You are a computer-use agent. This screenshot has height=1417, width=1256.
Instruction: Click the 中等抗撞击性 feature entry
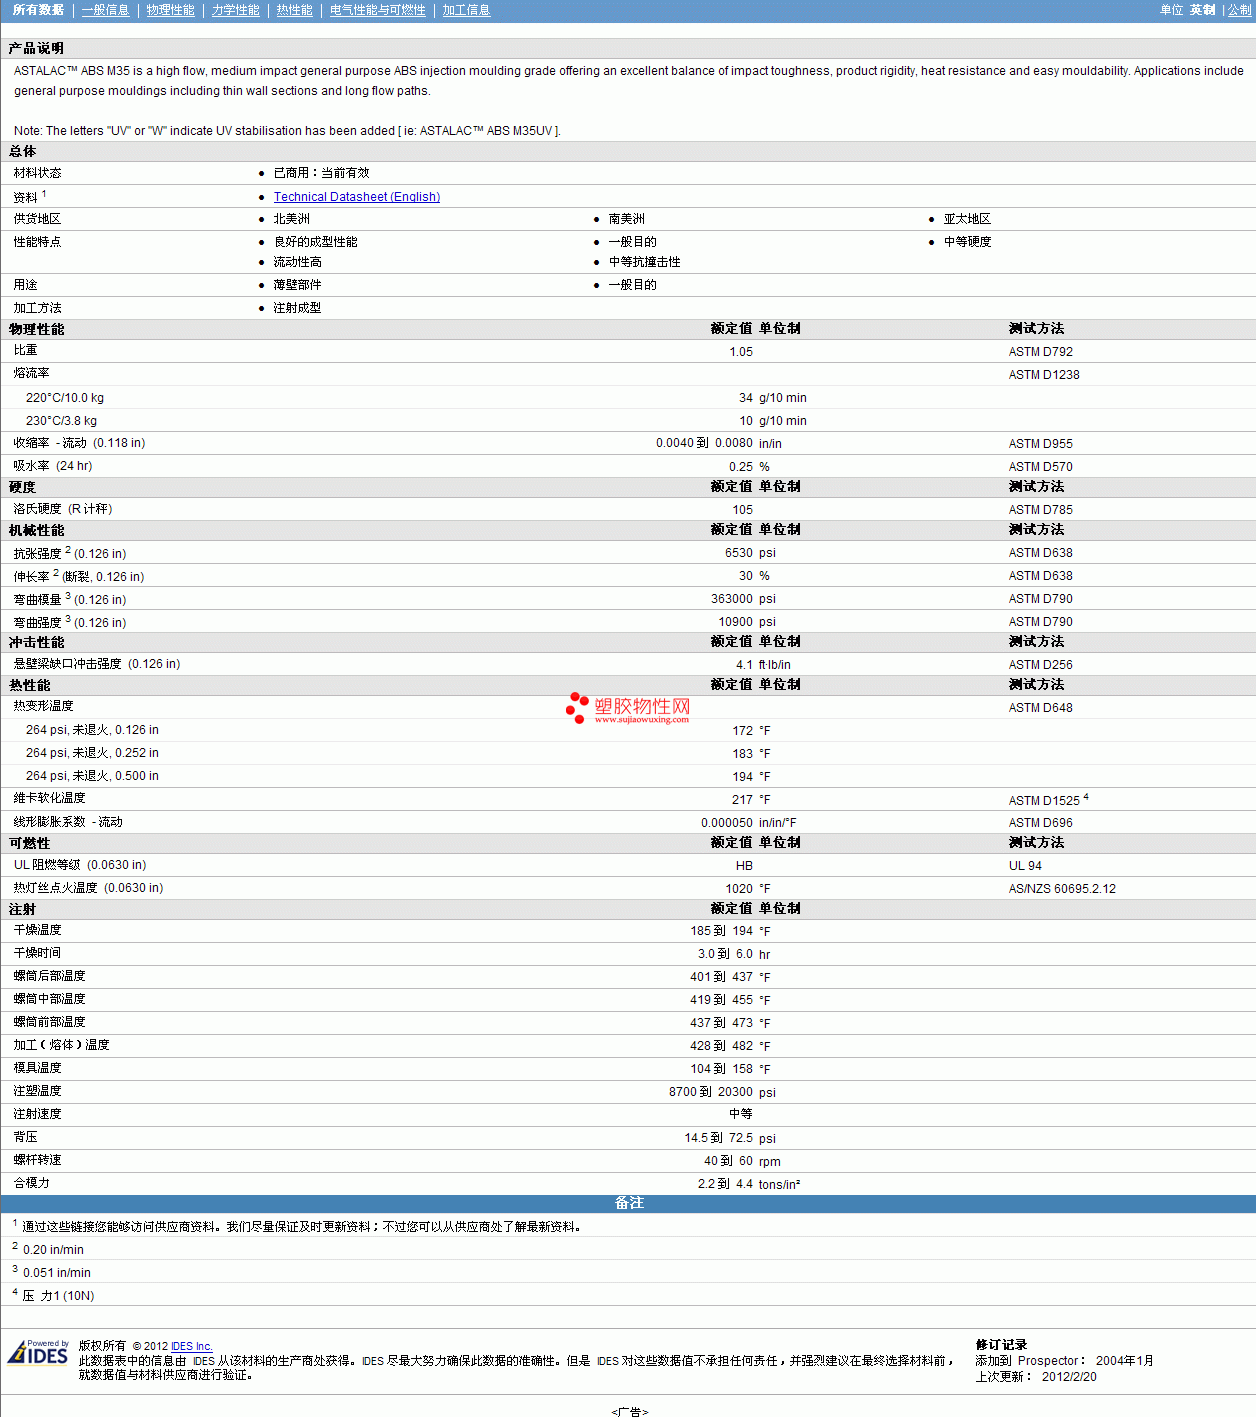point(645,262)
